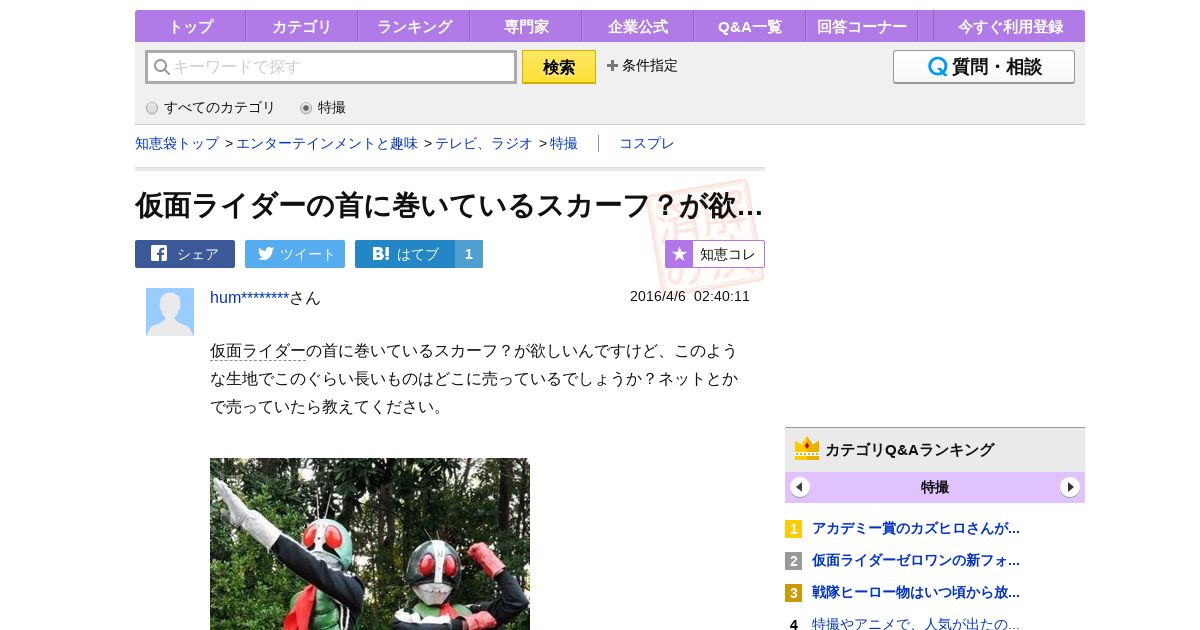The width and height of the screenshot is (1200, 630).
Task: Click the 質問・相談 button
Action: (x=984, y=67)
